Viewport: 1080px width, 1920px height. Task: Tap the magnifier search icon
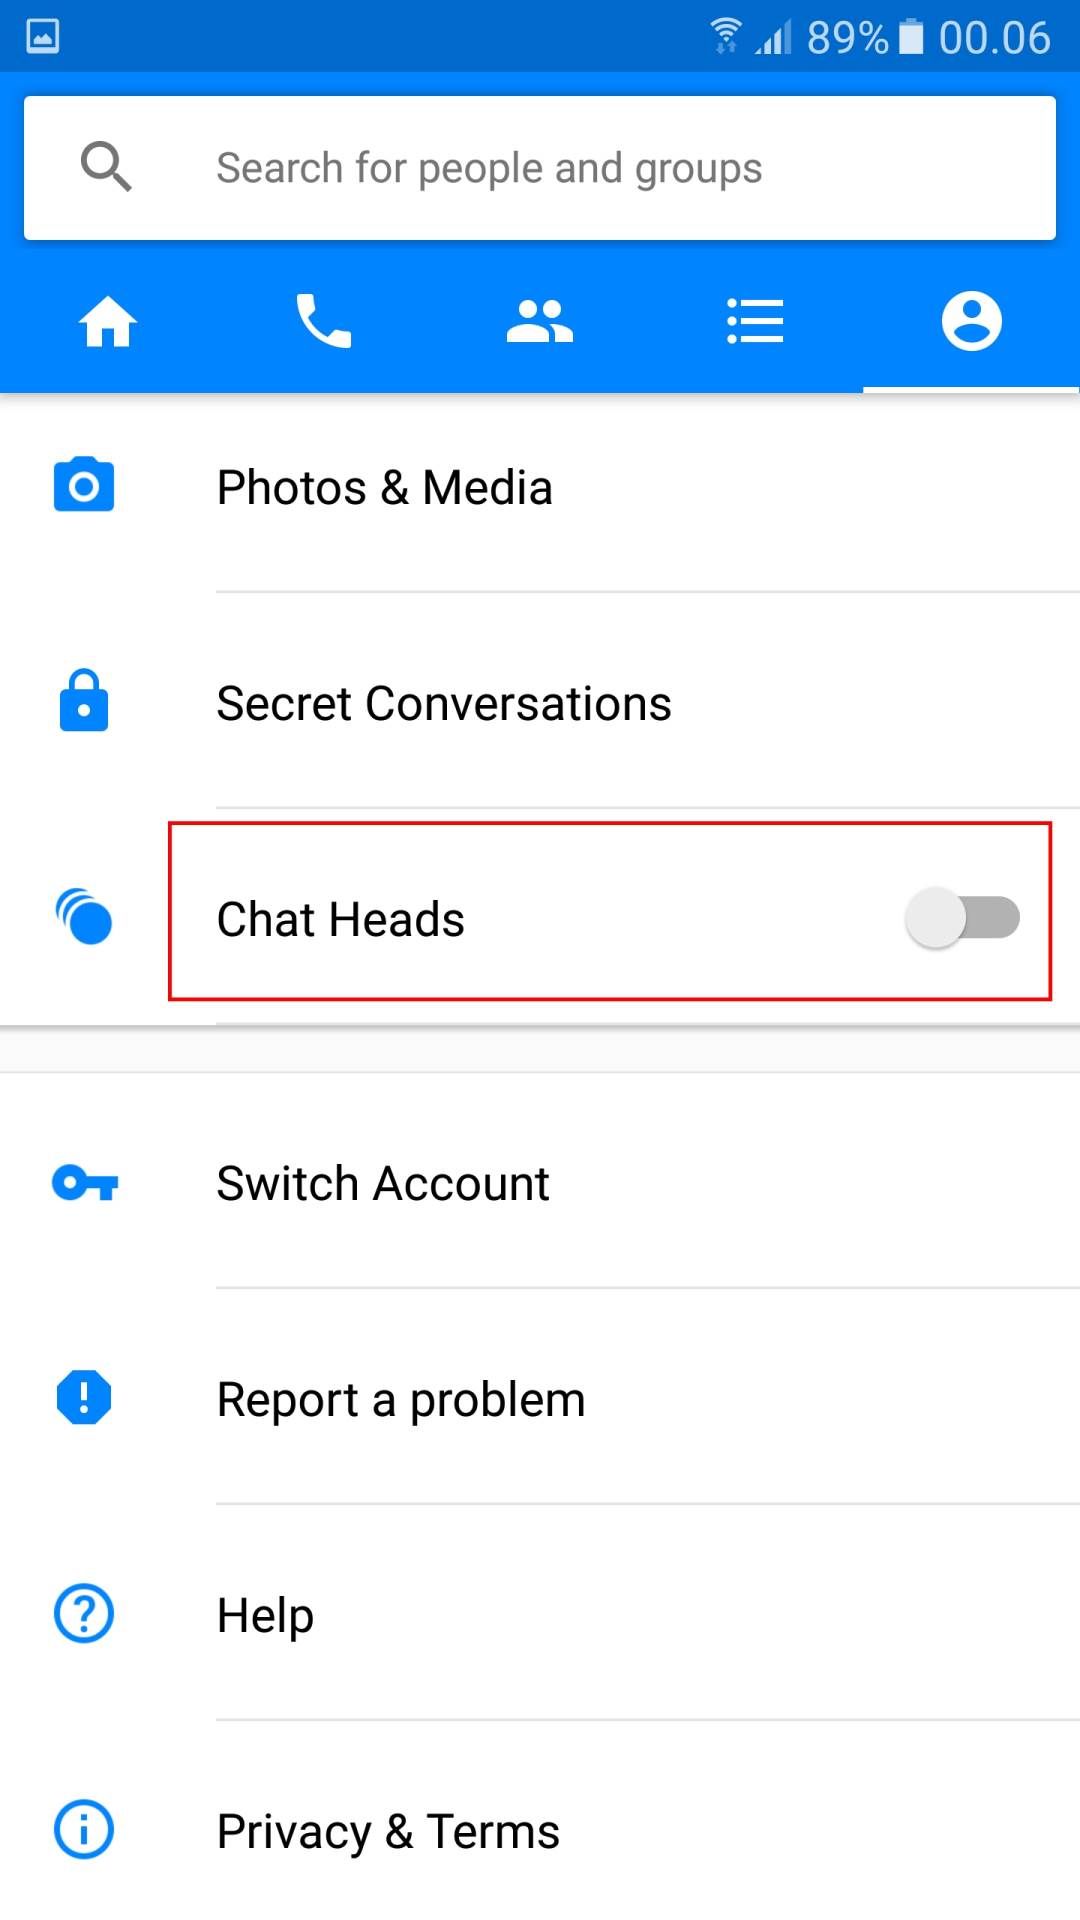click(x=106, y=166)
